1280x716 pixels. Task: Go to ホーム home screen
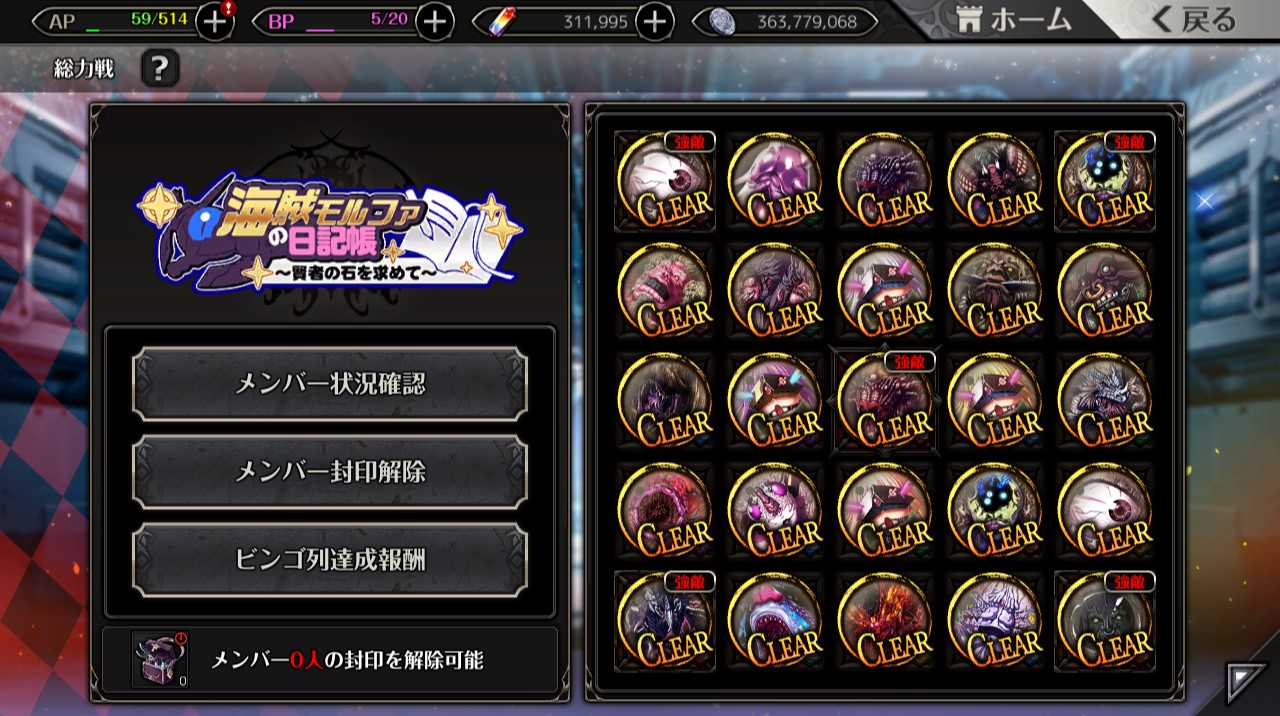[x=1014, y=20]
